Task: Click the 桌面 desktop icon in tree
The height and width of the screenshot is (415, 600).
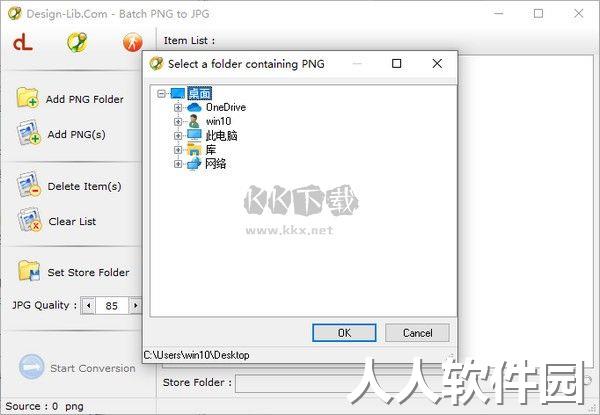Action: point(178,93)
